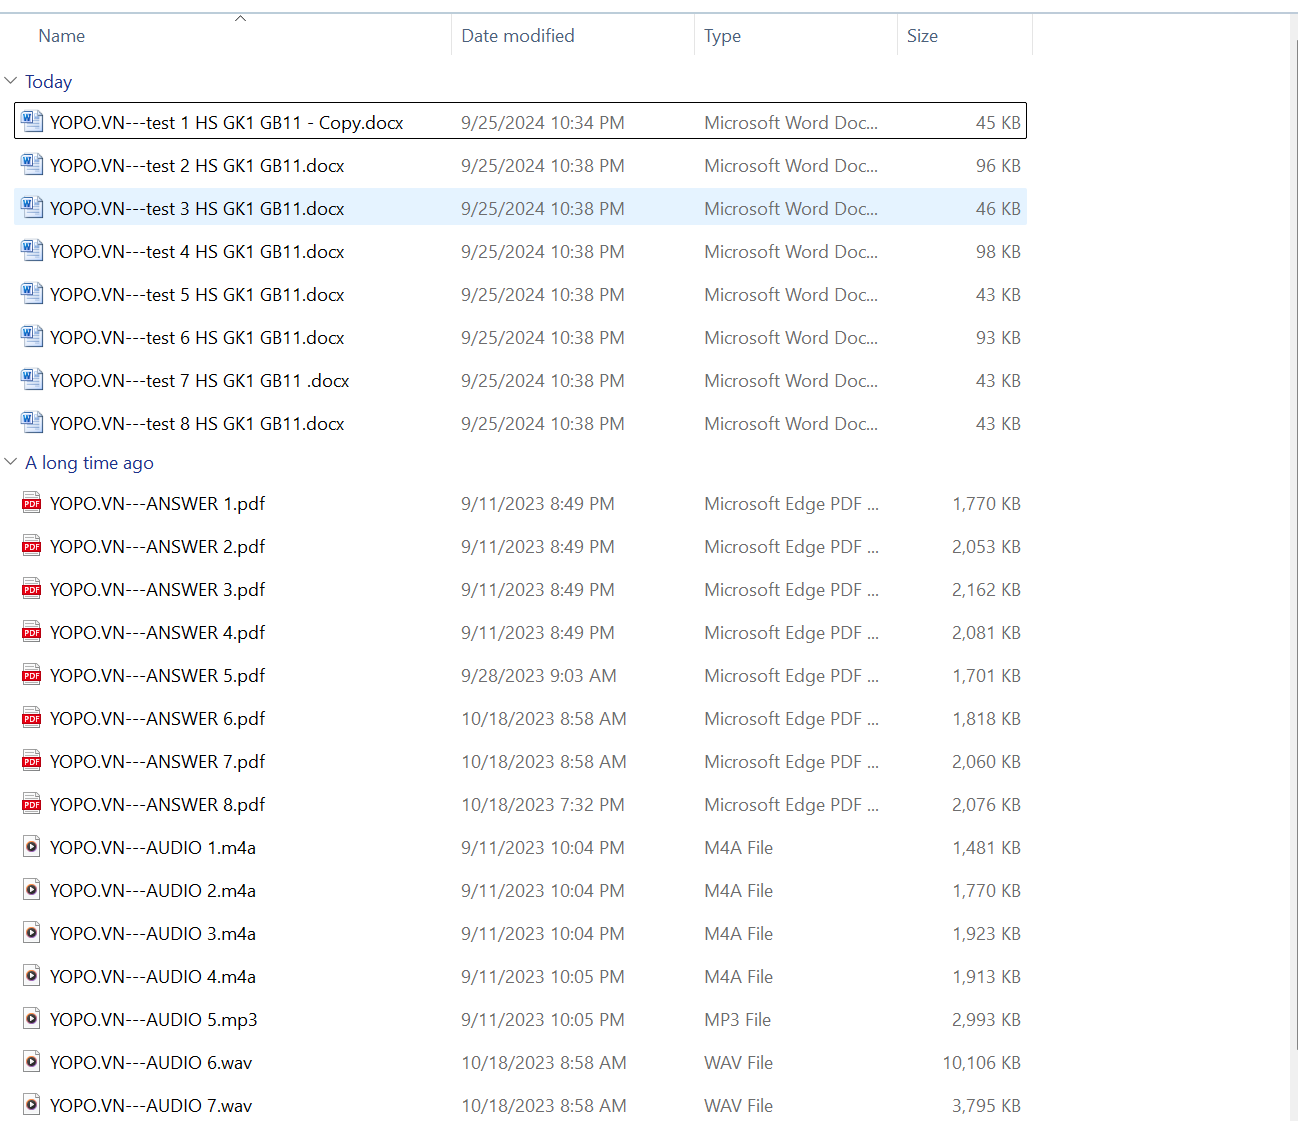Viewport: 1298px width, 1125px height.
Task: Click Word icon of test 8 HS GK1 GB11.docx
Action: 32,423
